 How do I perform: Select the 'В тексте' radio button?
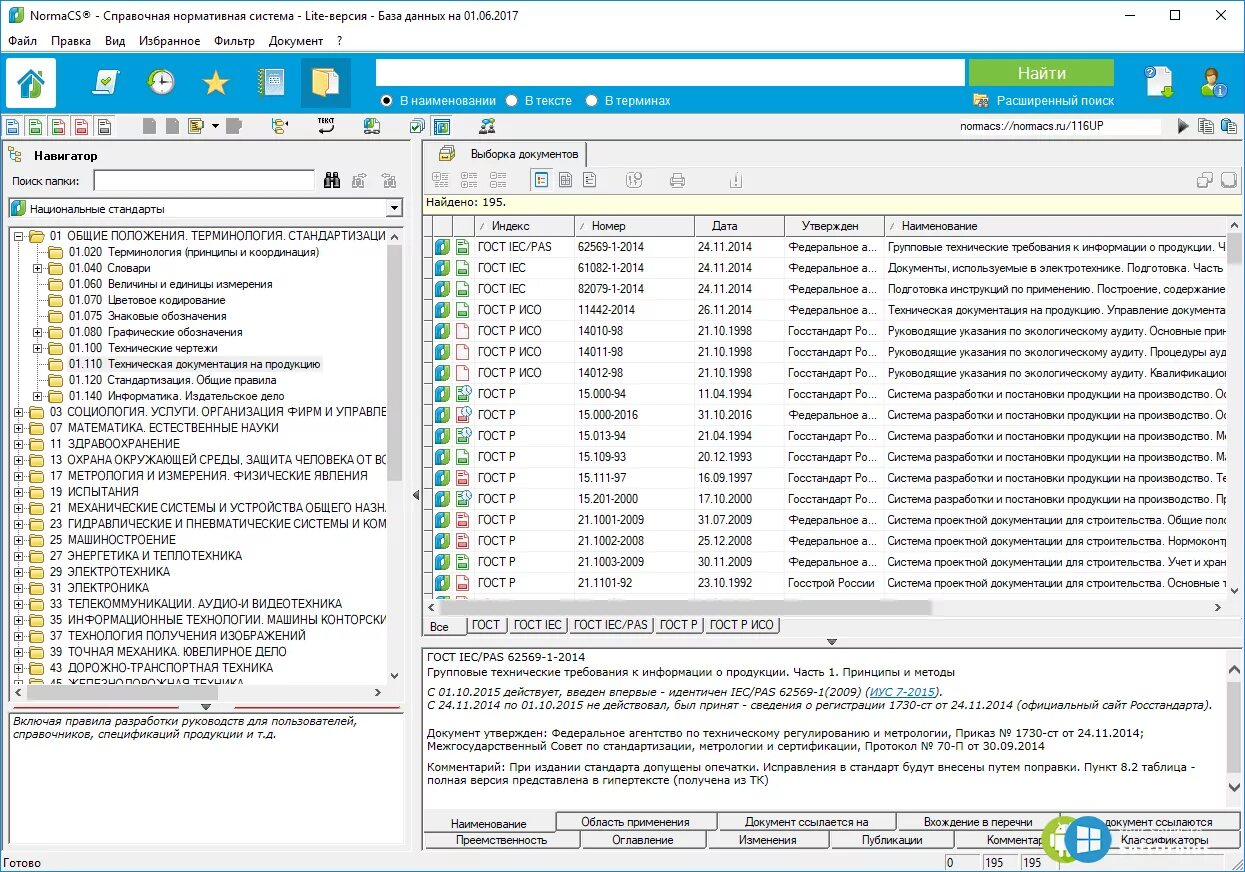coord(512,100)
